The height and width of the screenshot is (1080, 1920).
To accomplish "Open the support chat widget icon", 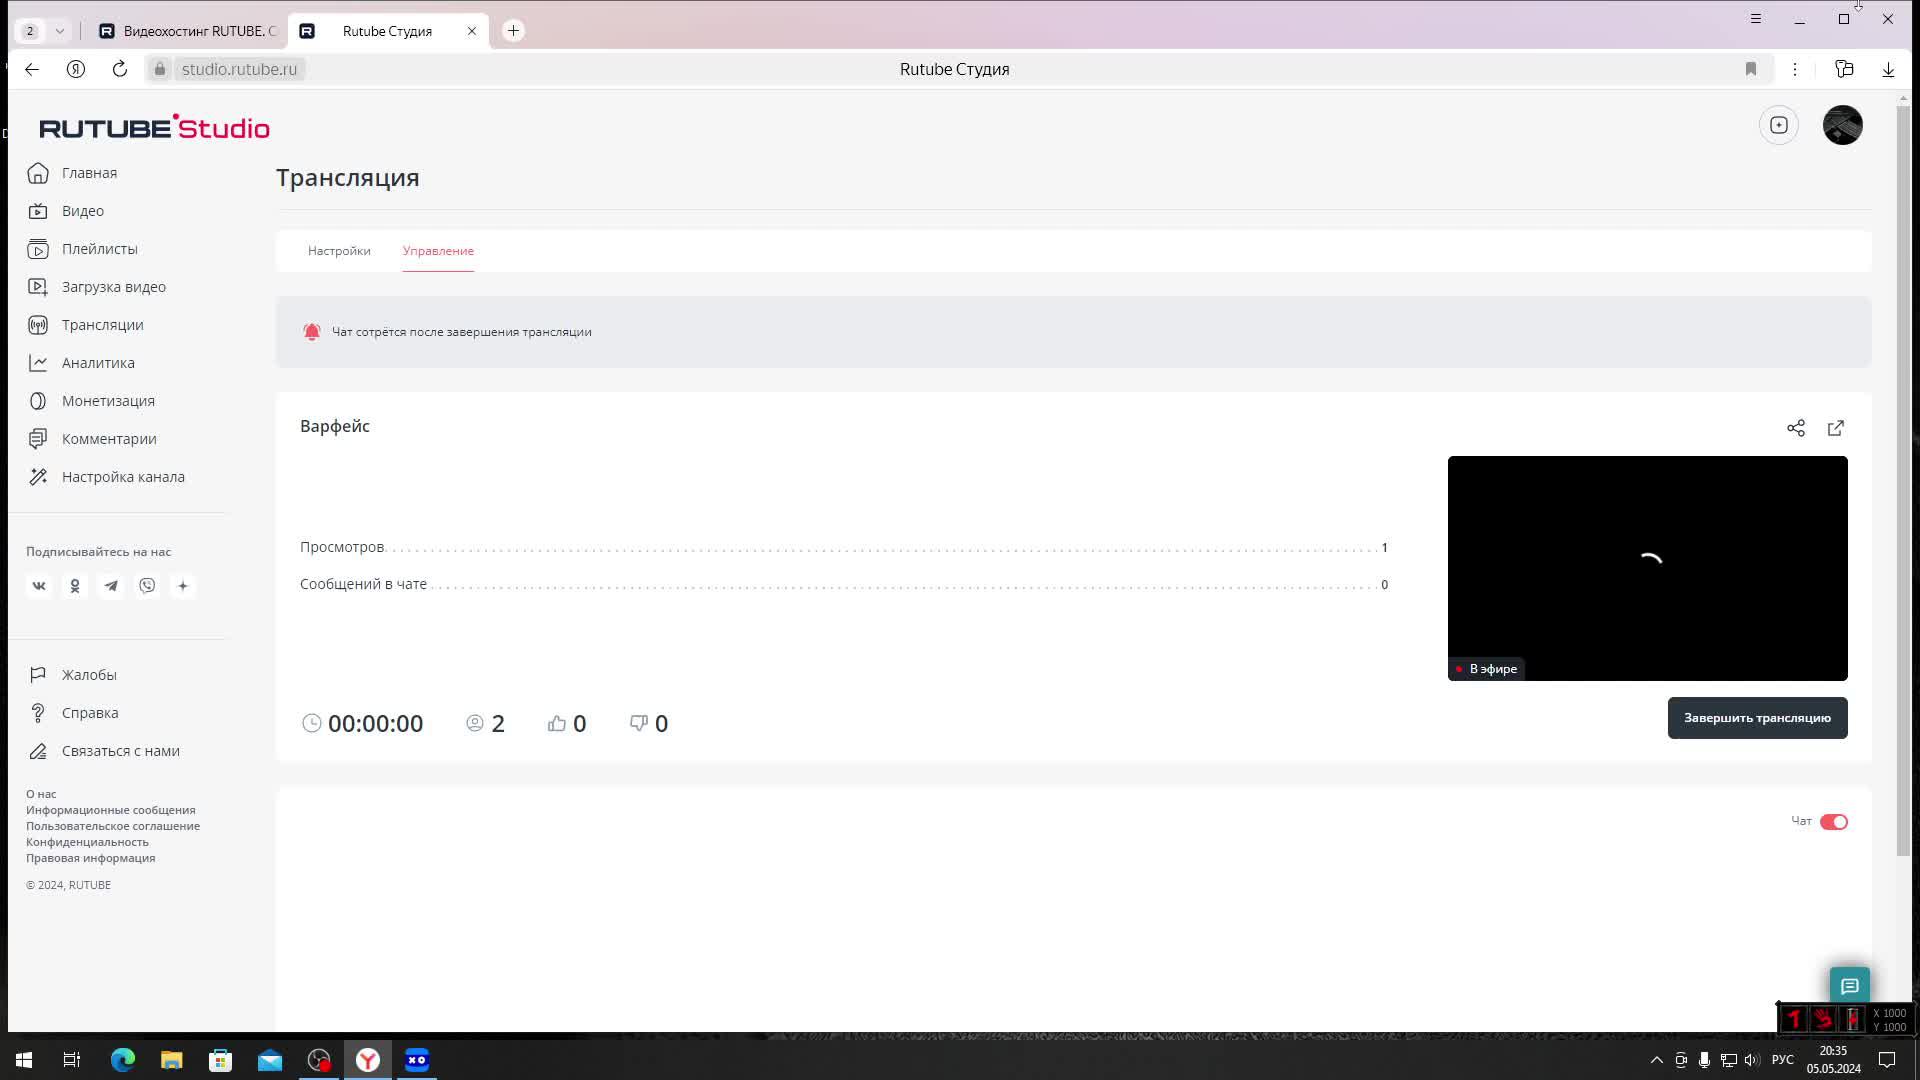I will 1850,986.
